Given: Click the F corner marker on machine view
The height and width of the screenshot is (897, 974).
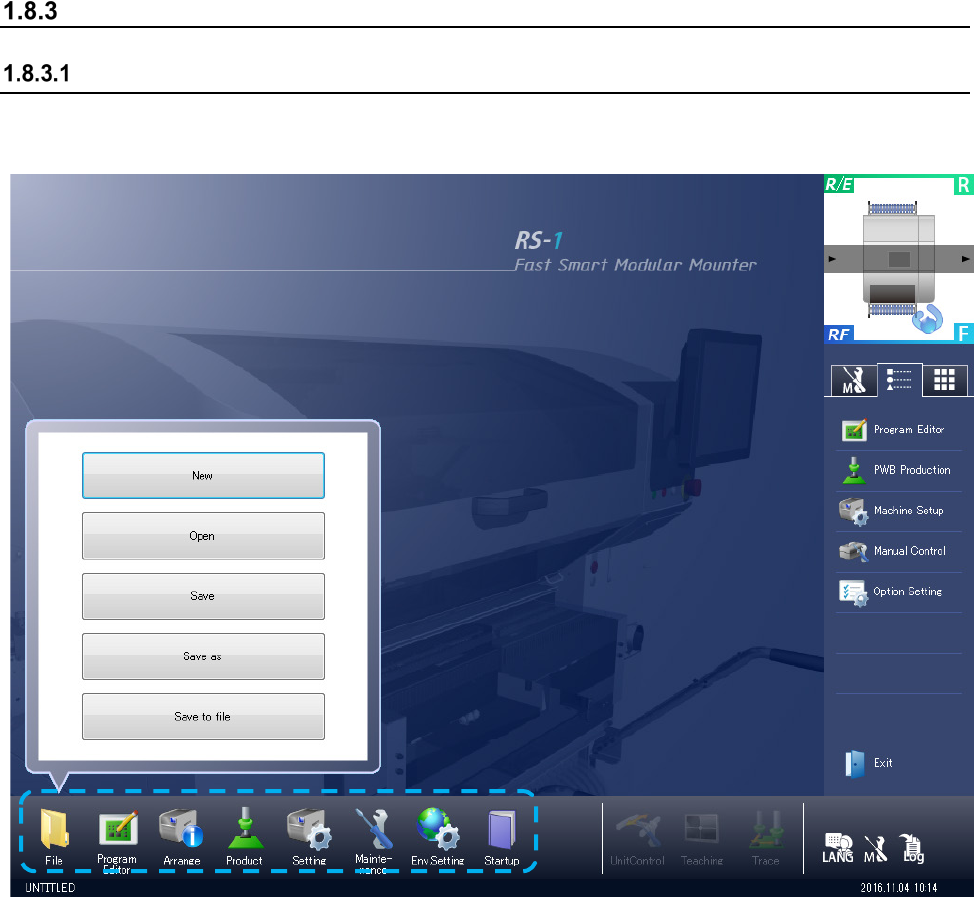Looking at the screenshot, I should (963, 334).
